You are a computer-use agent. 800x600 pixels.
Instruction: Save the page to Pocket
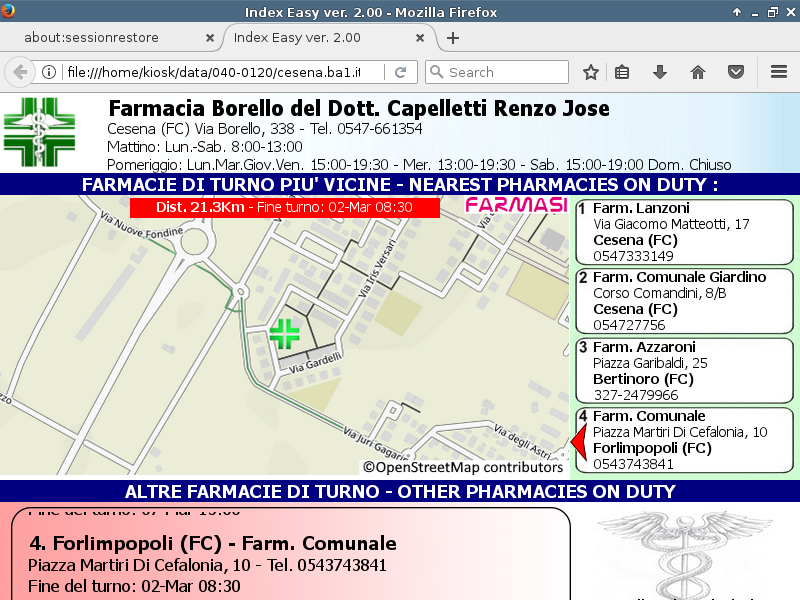click(735, 72)
